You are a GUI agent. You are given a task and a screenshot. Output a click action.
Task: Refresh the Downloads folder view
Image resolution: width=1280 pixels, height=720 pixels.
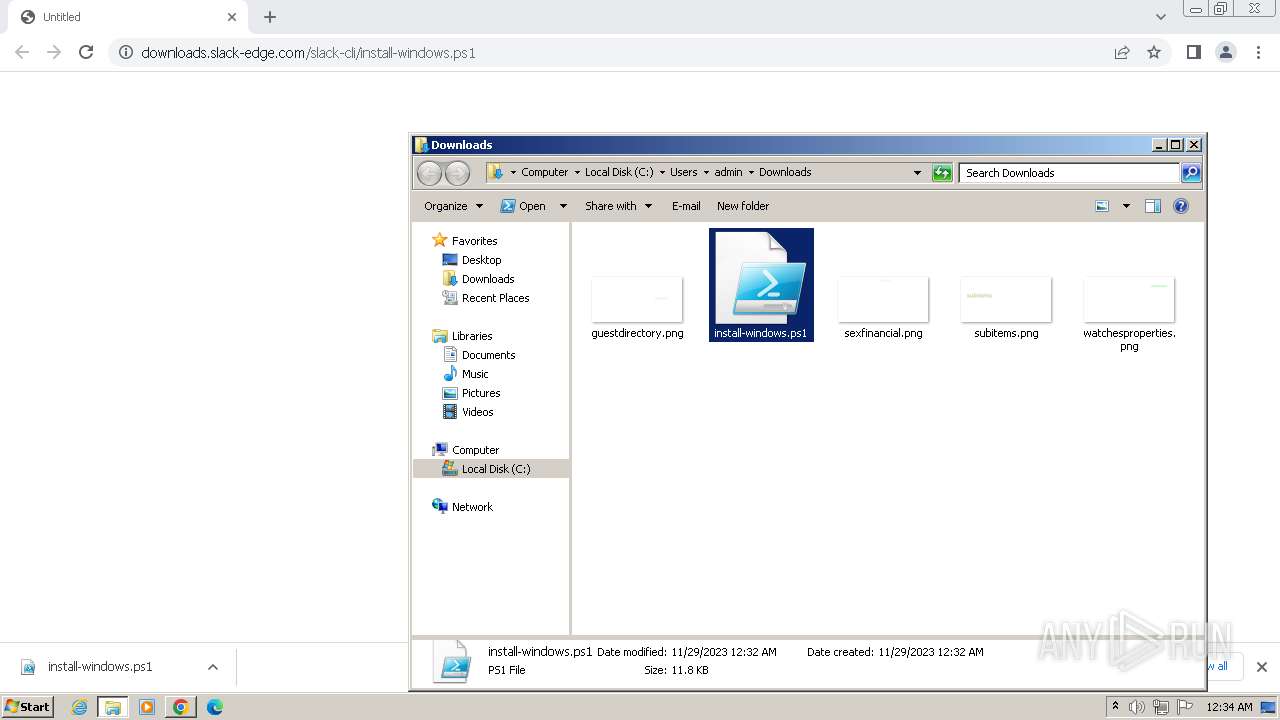point(942,173)
